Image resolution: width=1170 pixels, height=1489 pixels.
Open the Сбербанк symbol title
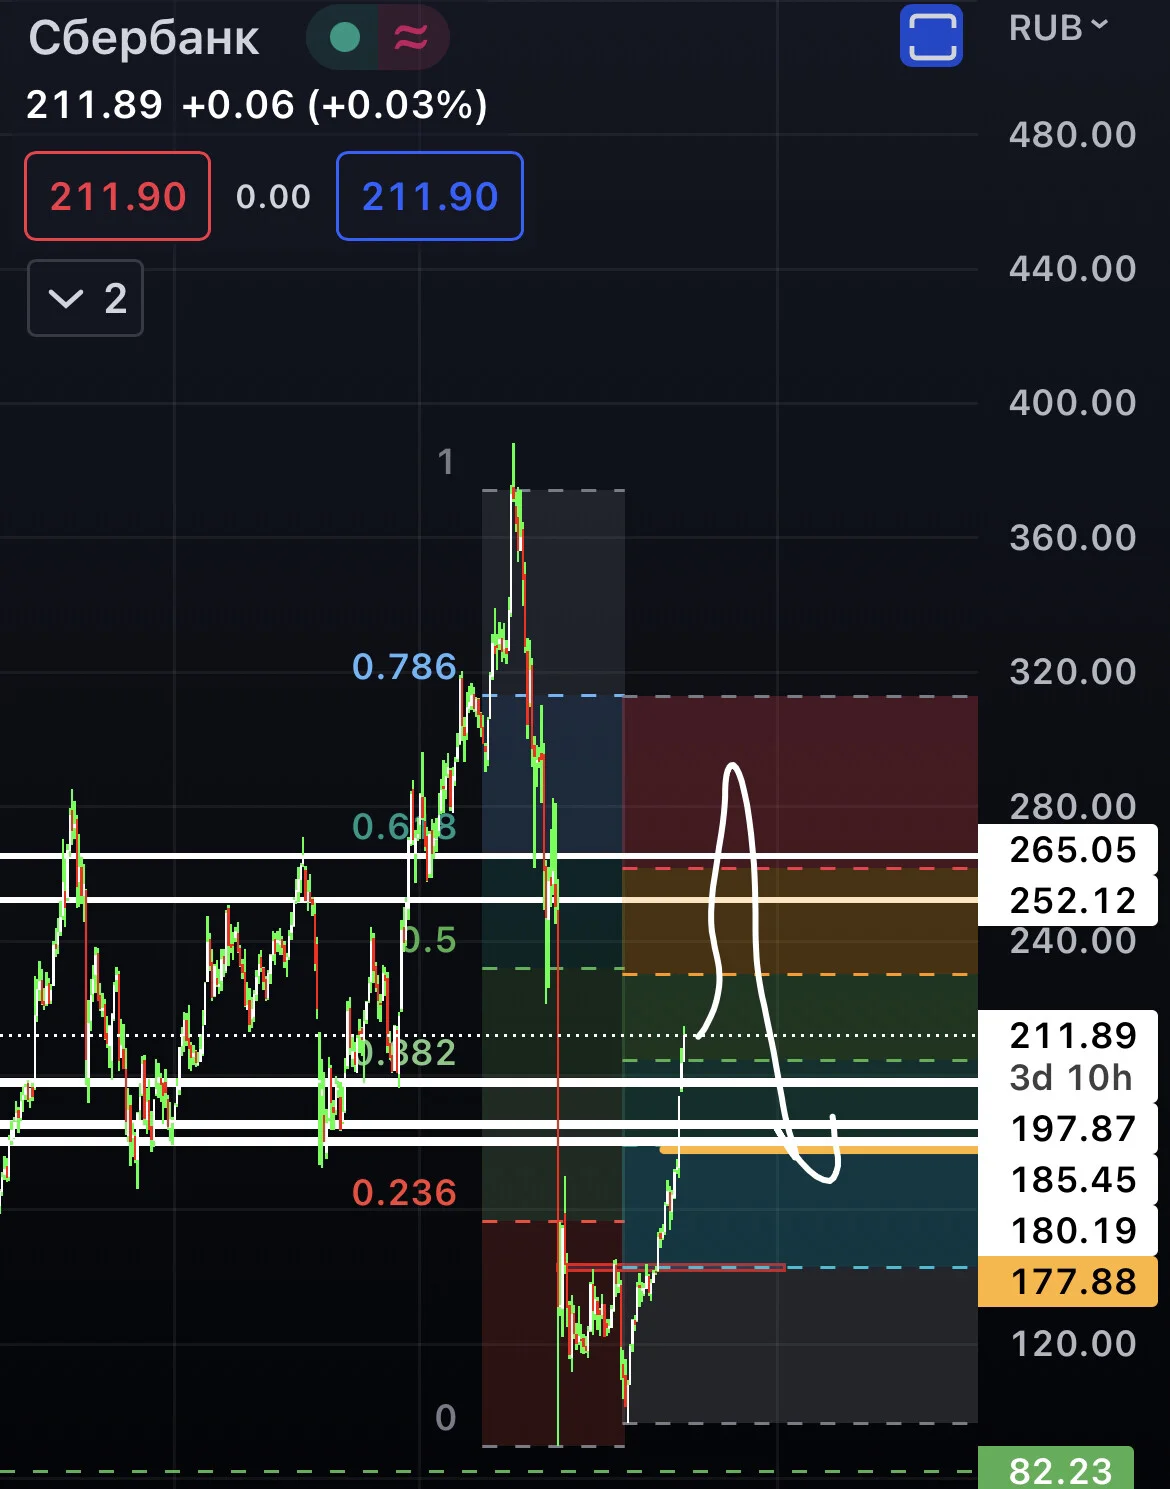[x=144, y=38]
